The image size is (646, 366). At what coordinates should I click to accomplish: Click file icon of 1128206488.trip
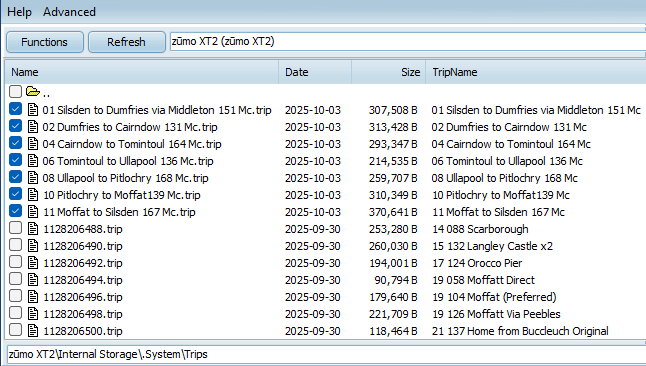coord(33,228)
